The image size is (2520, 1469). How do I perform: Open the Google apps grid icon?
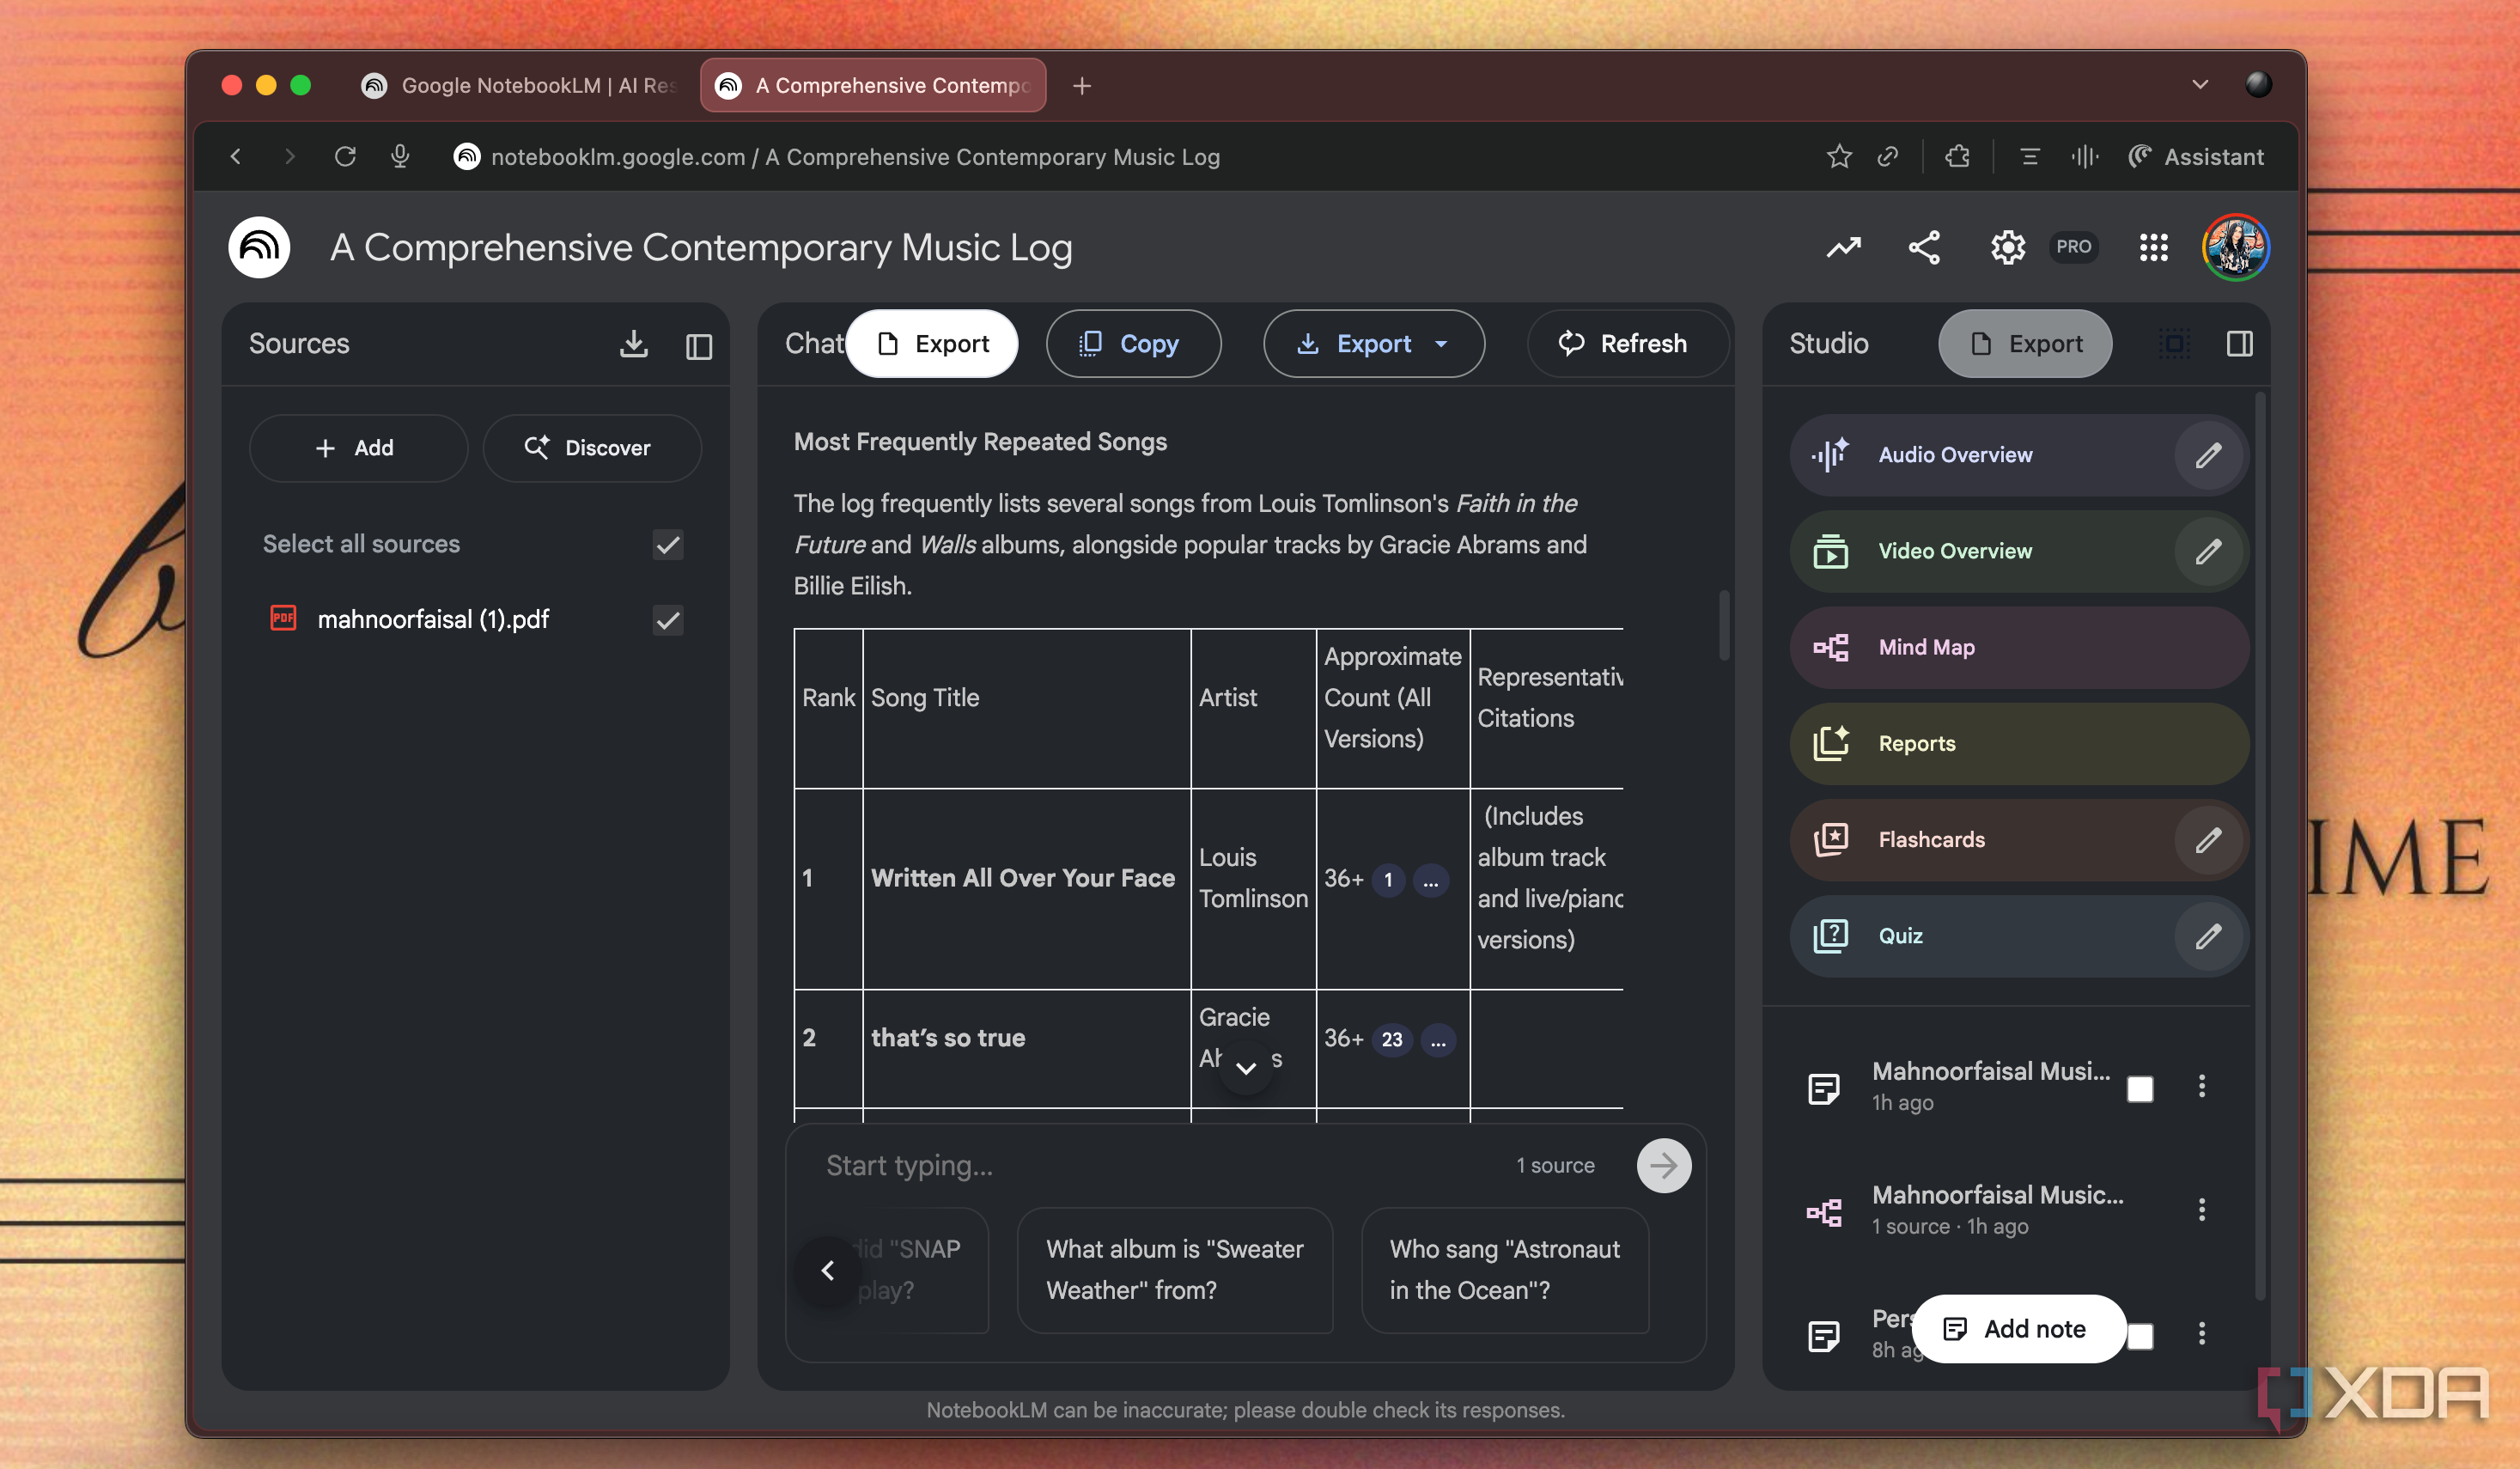(x=2153, y=247)
